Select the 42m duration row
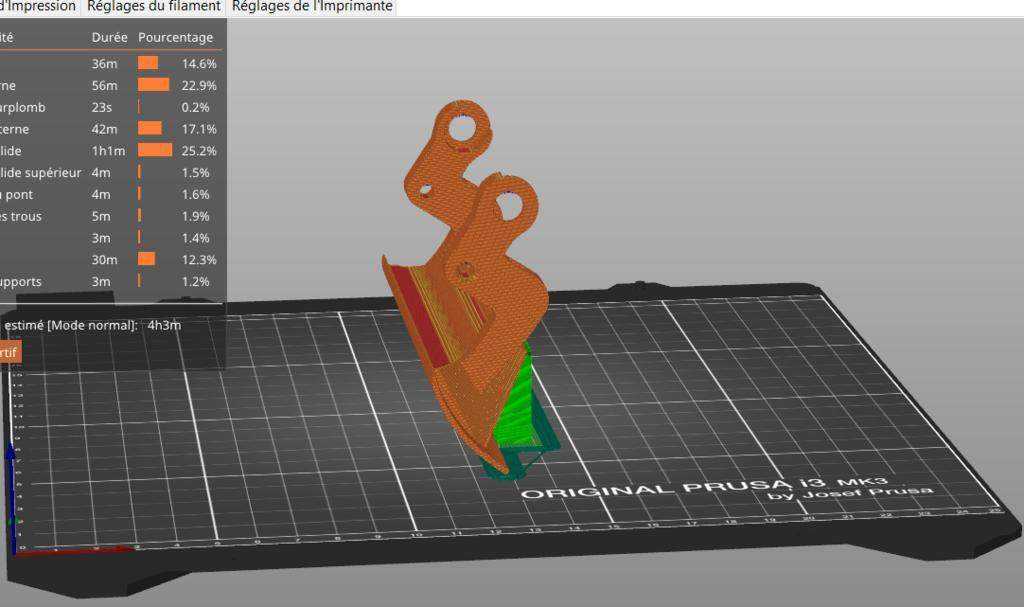 click(x=111, y=129)
